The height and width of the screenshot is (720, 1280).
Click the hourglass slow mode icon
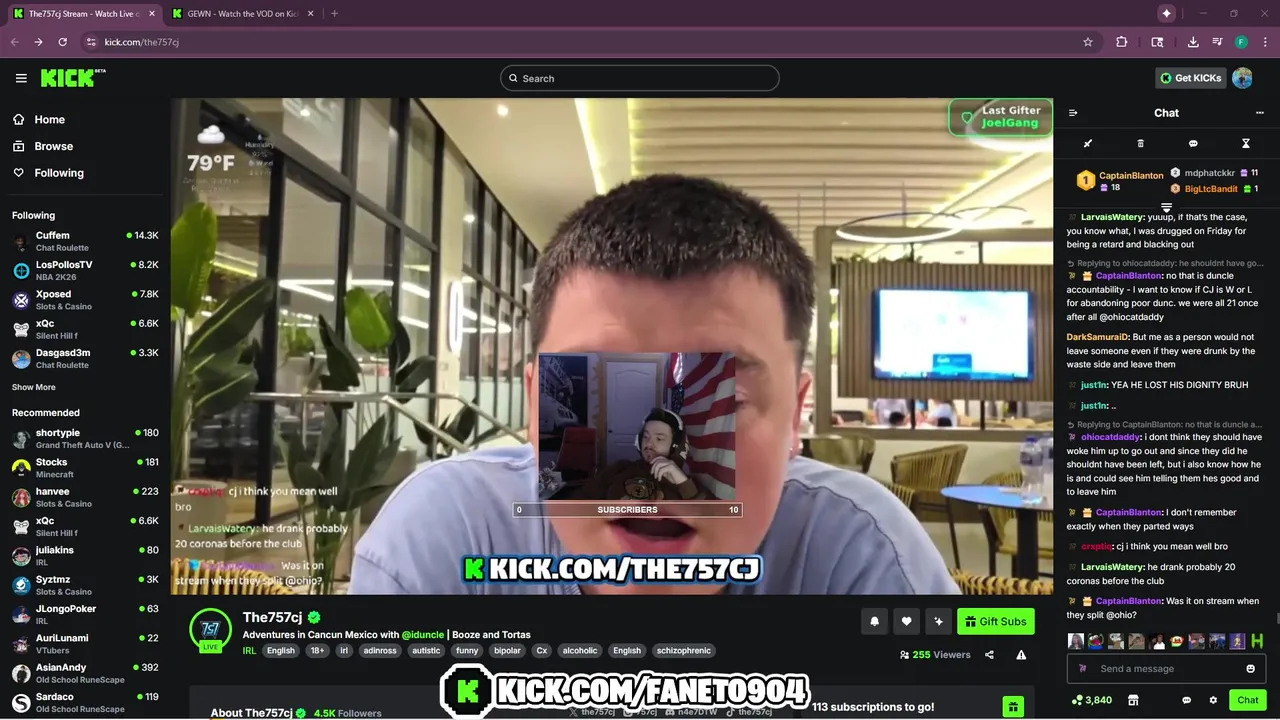[x=1245, y=144]
